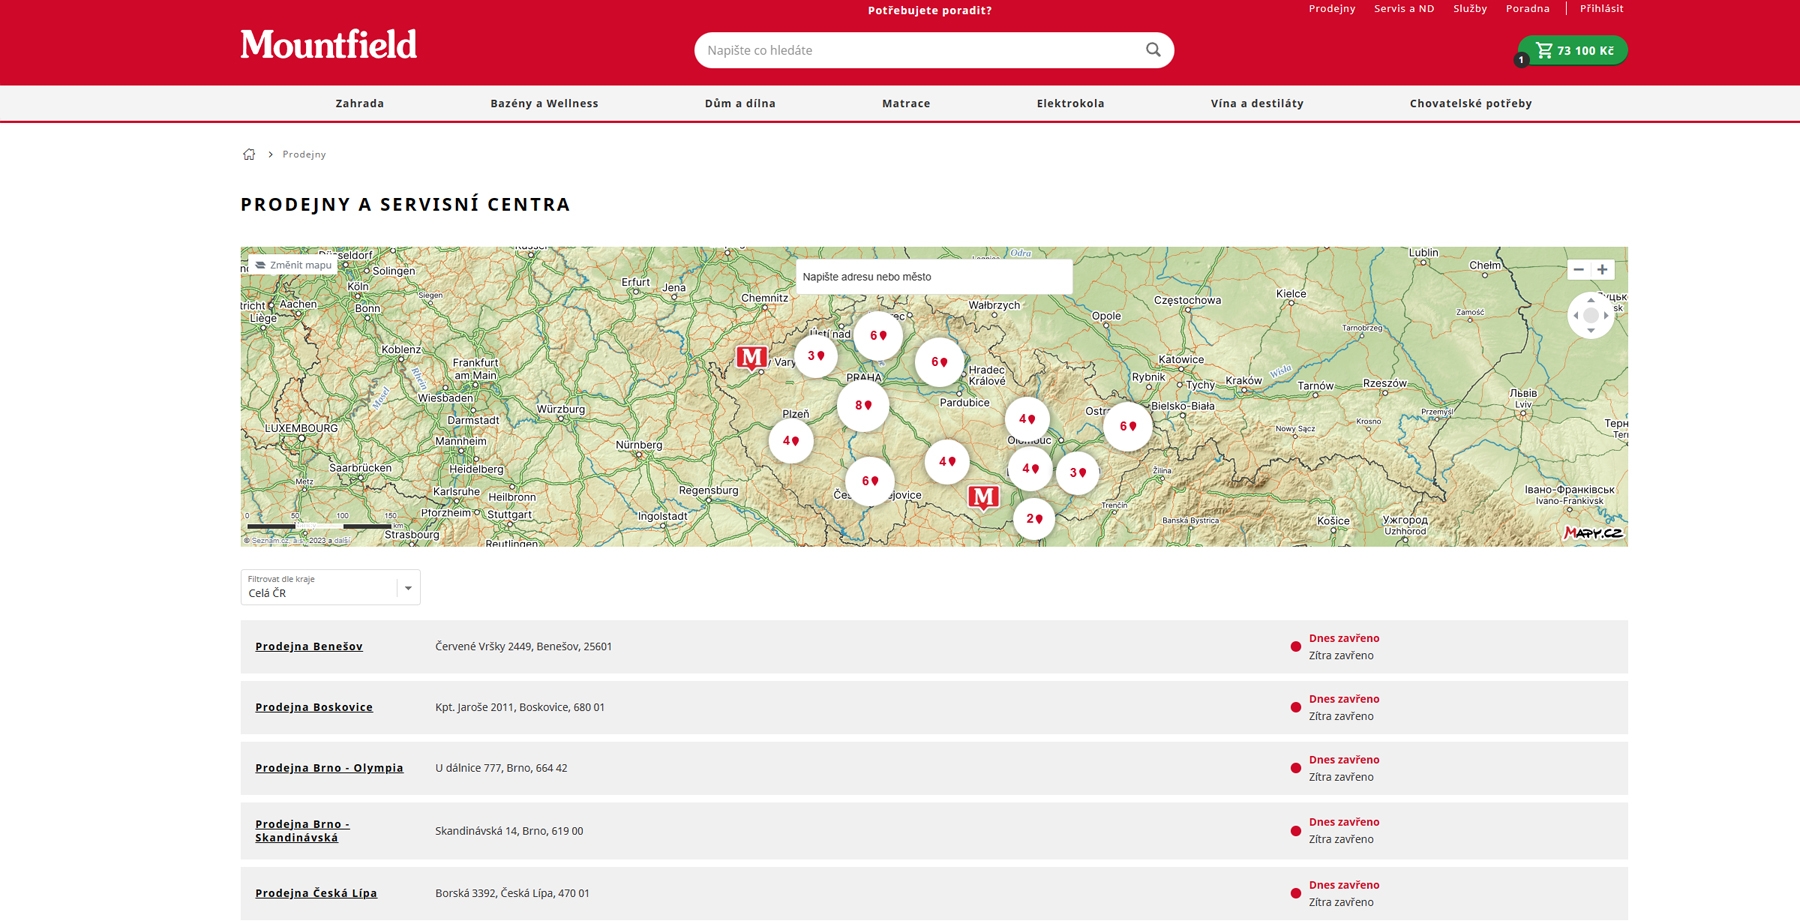Open the cluster of 4 stores above Olomouc
1800x922 pixels.
pos(1027,419)
